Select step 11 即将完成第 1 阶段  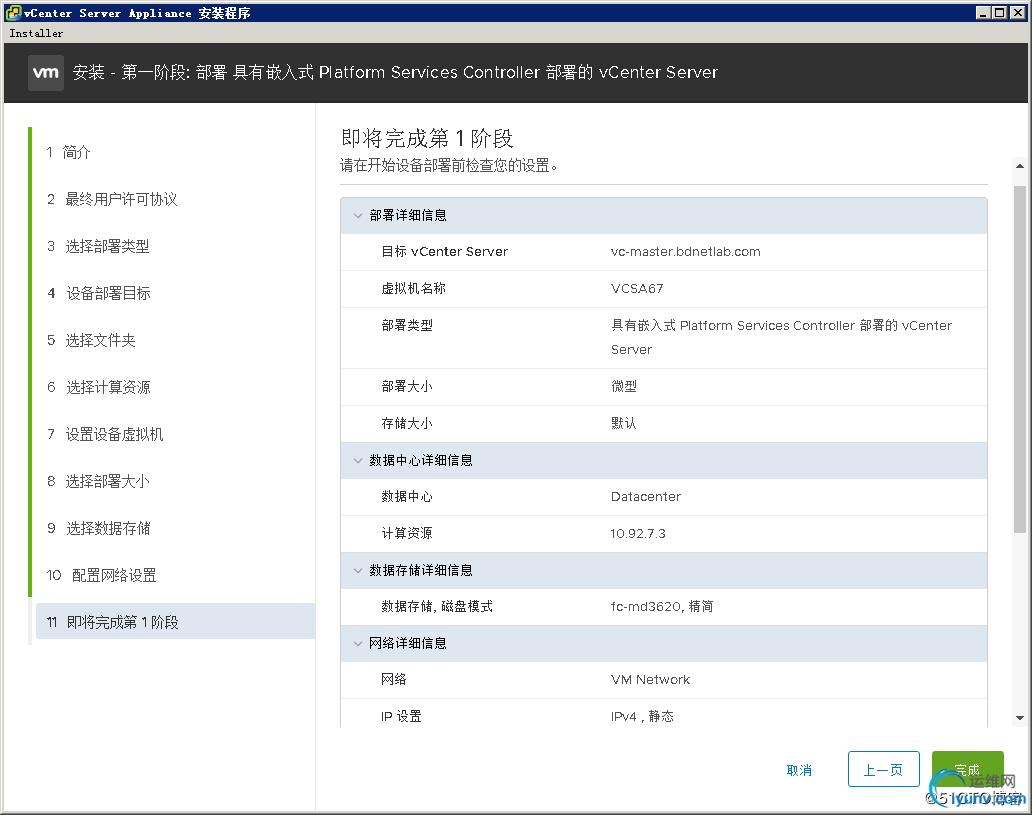click(175, 621)
